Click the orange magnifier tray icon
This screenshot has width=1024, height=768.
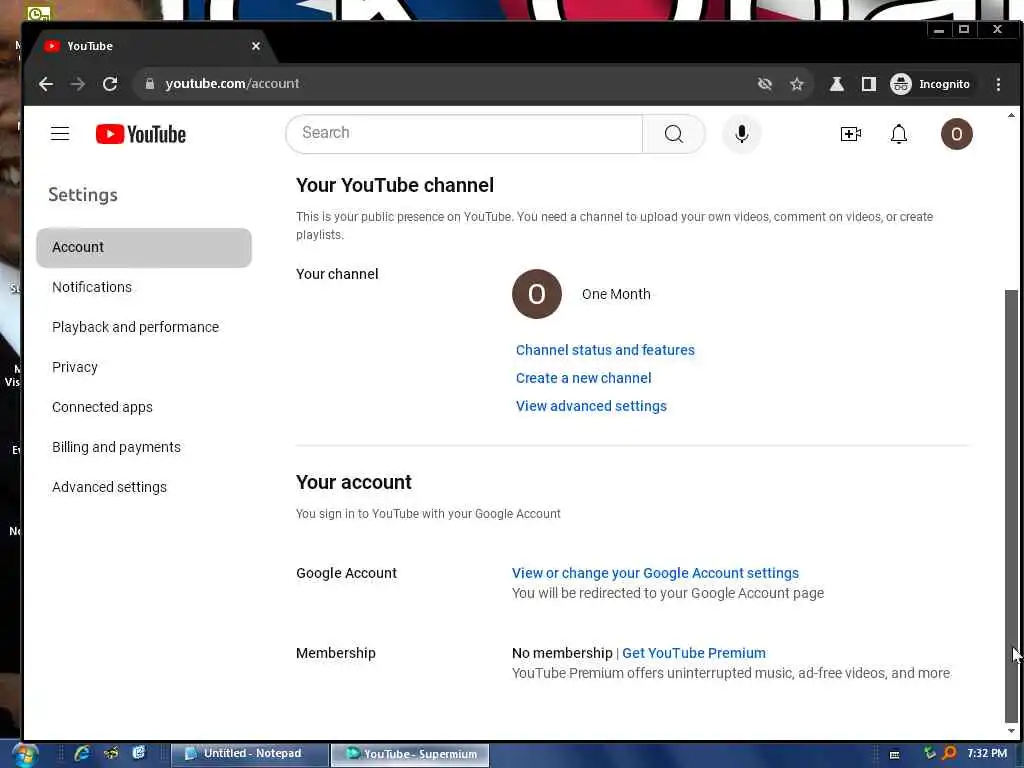pyautogui.click(x=949, y=753)
